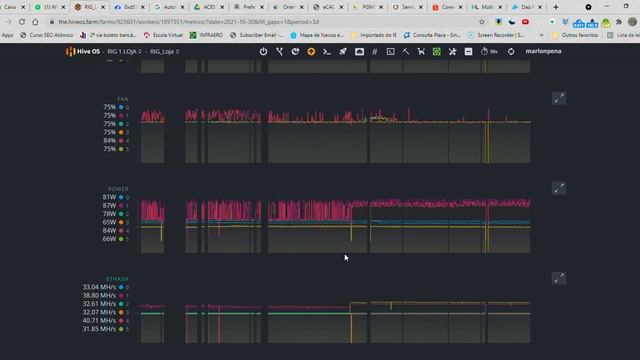Open the Outros favoritos bookmarks folder

tap(575, 35)
